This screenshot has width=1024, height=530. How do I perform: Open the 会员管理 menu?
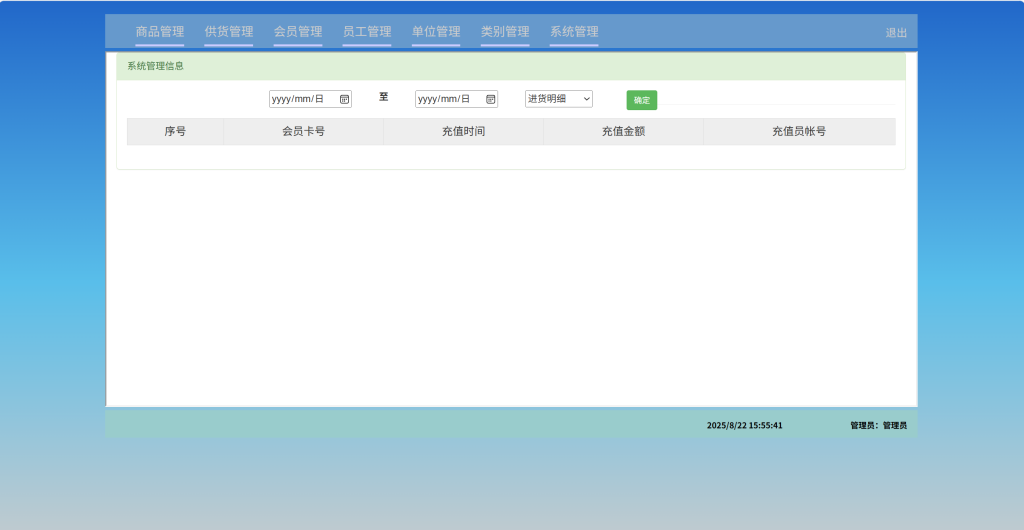tap(298, 31)
